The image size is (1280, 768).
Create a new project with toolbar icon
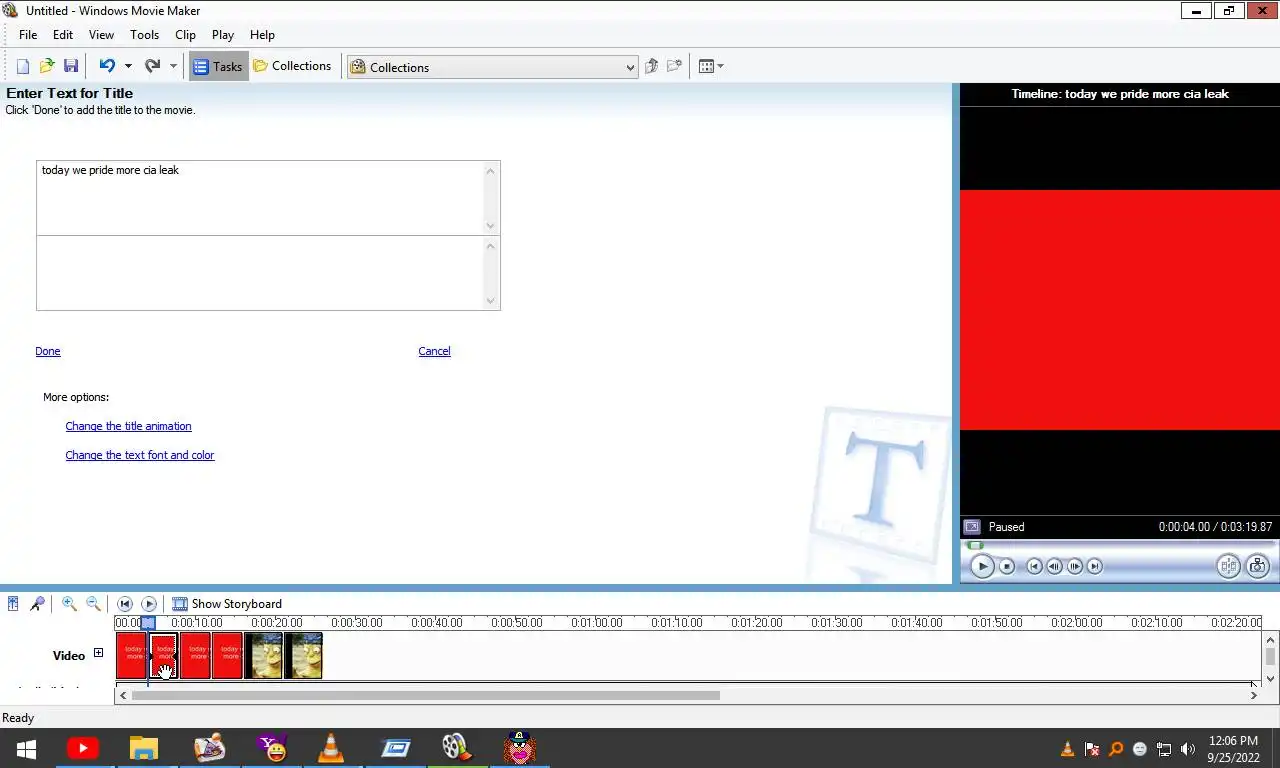pyautogui.click(x=23, y=66)
